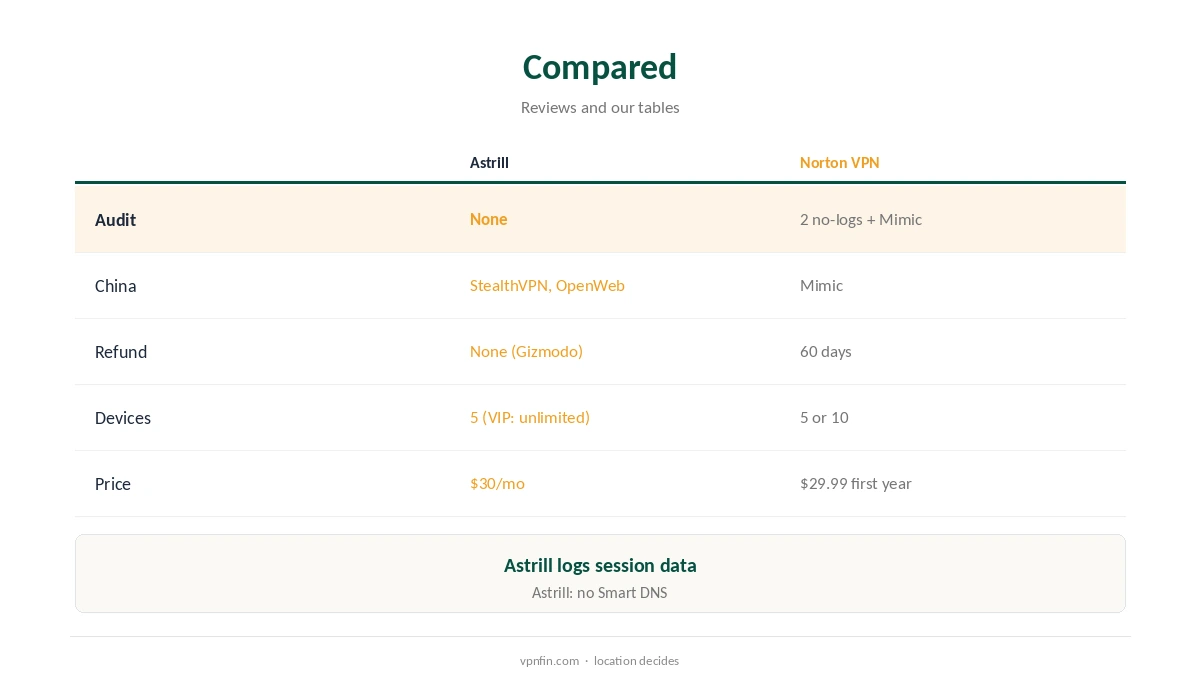Click 'Astrill: no Smart DNS' note
This screenshot has width=1200, height=680.
tap(600, 593)
